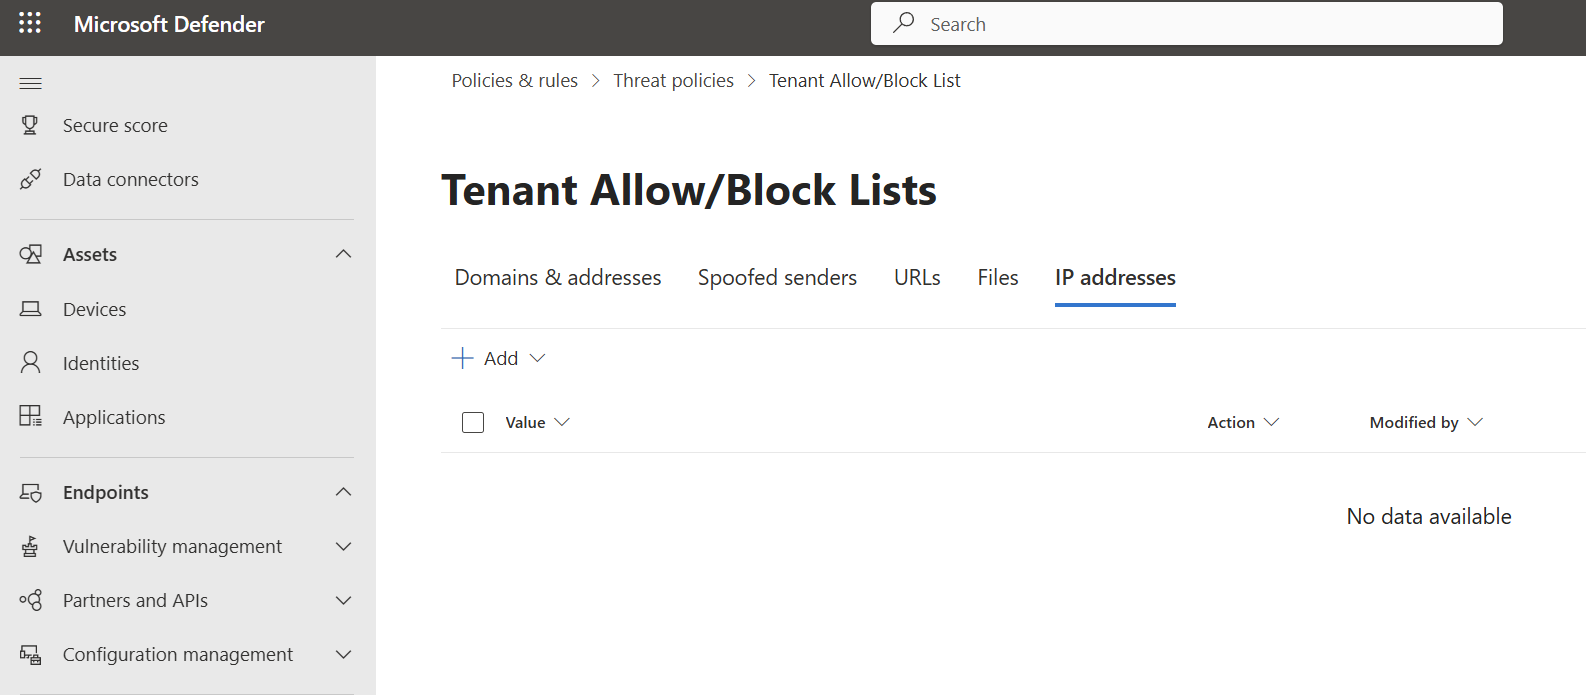
Task: Switch to the Spoofed senders tab
Action: tap(777, 277)
